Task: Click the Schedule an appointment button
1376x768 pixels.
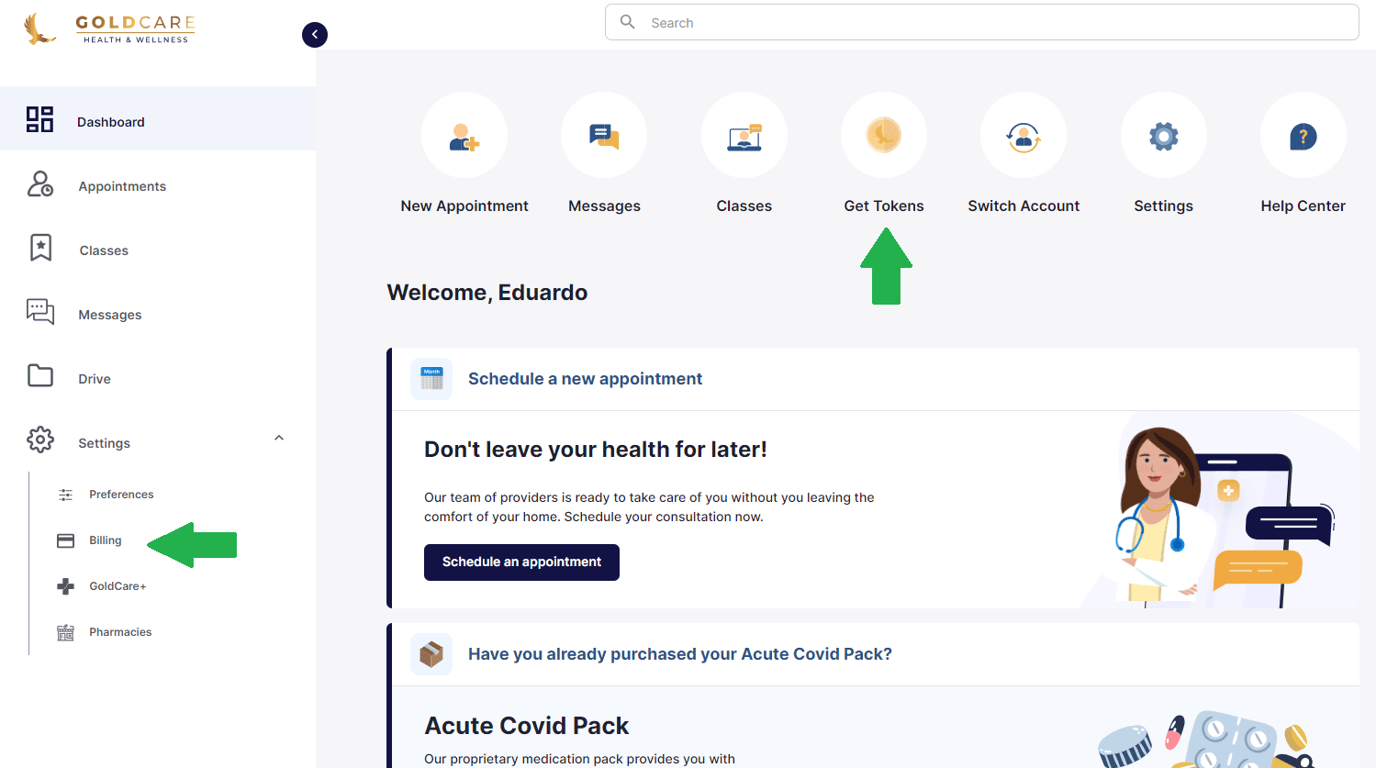Action: tap(521, 562)
